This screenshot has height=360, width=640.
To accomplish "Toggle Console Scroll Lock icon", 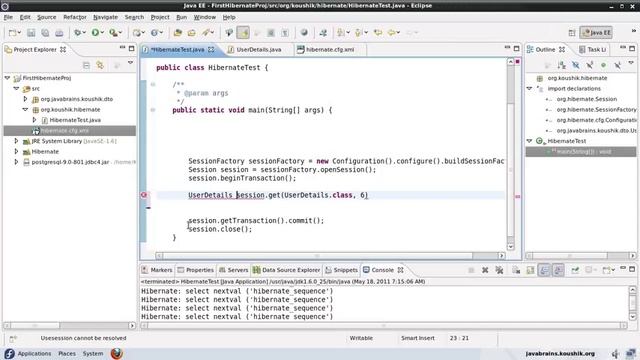I will click(530, 270).
